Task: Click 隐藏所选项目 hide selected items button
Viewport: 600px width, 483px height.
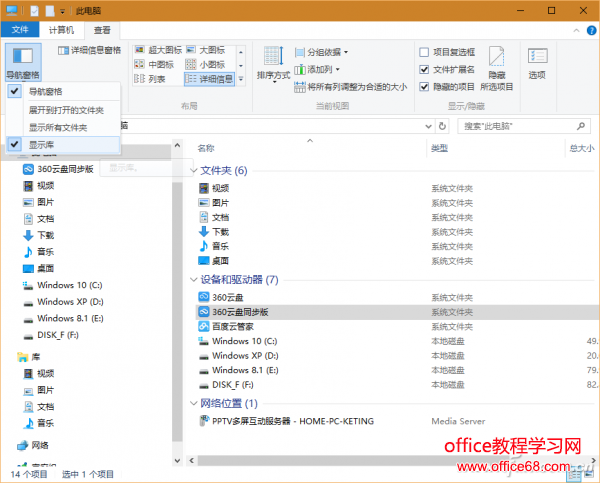Action: click(x=496, y=69)
